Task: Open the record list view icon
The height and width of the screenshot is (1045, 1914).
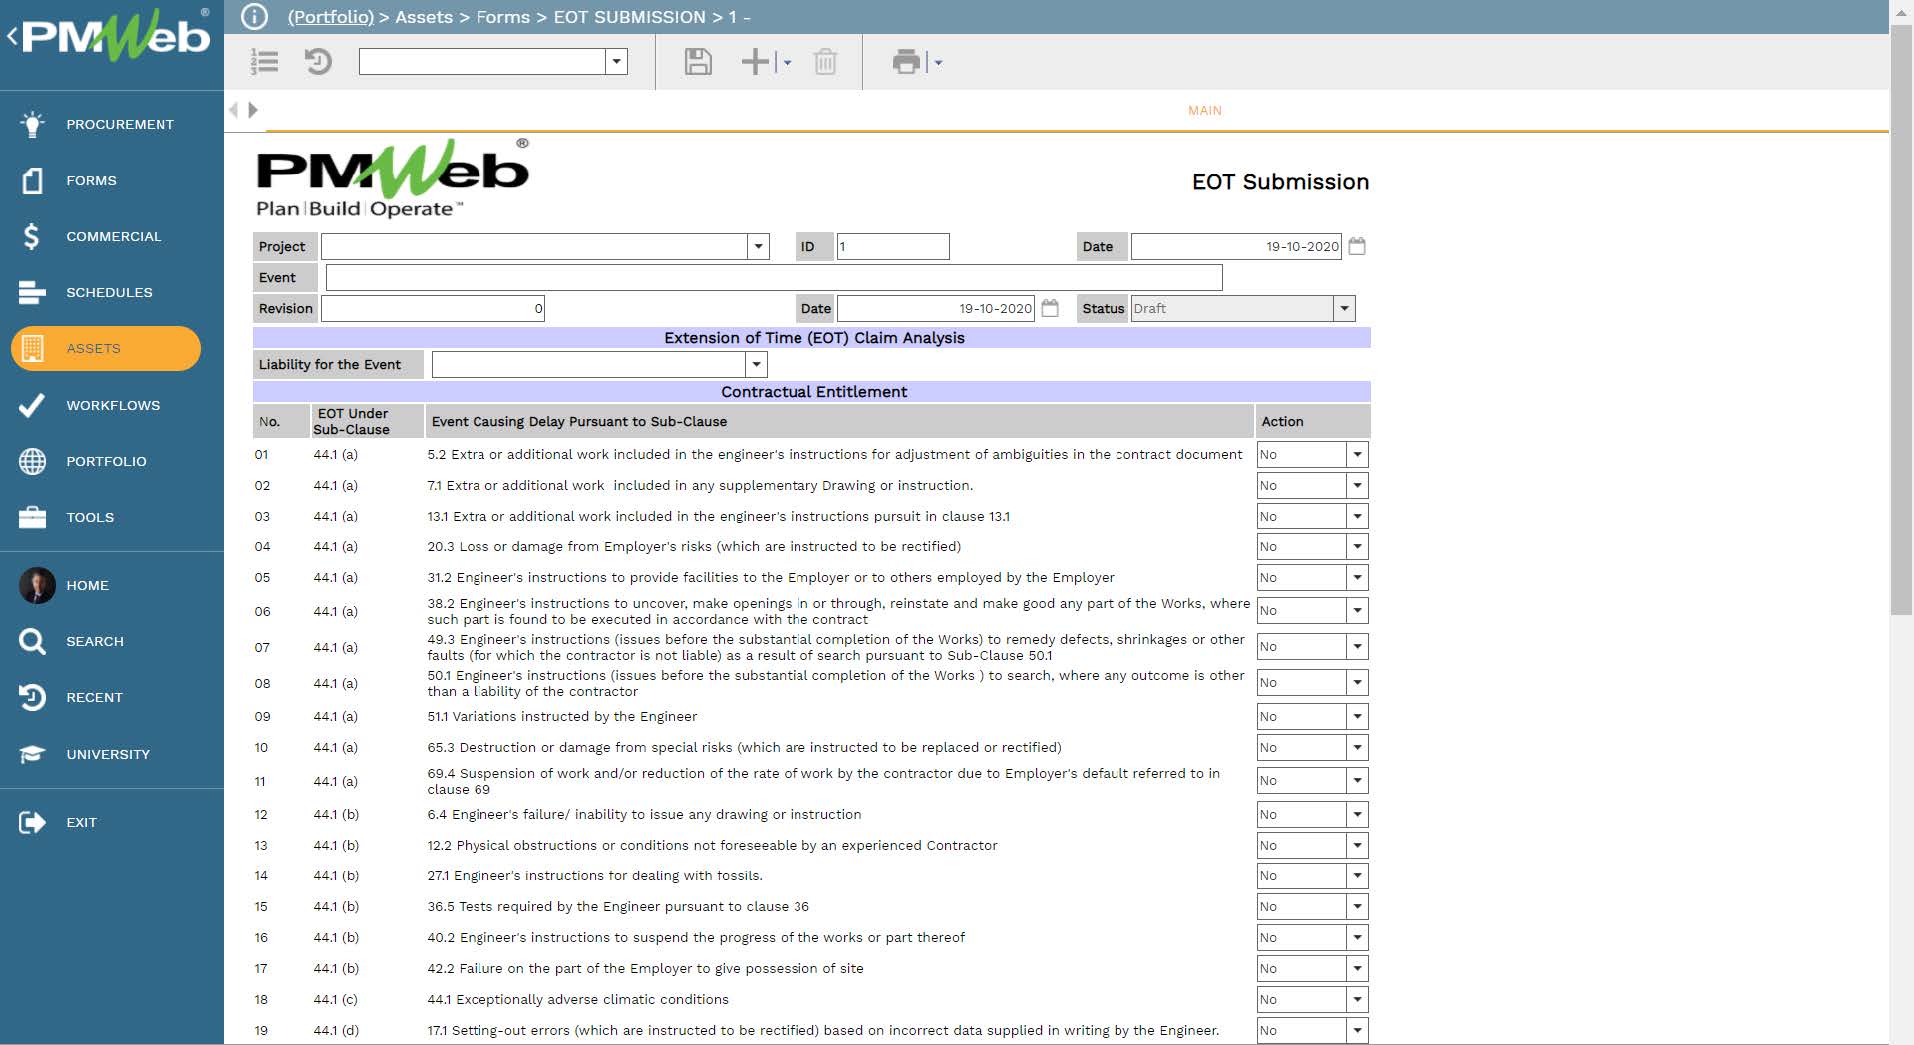Action: coord(264,62)
